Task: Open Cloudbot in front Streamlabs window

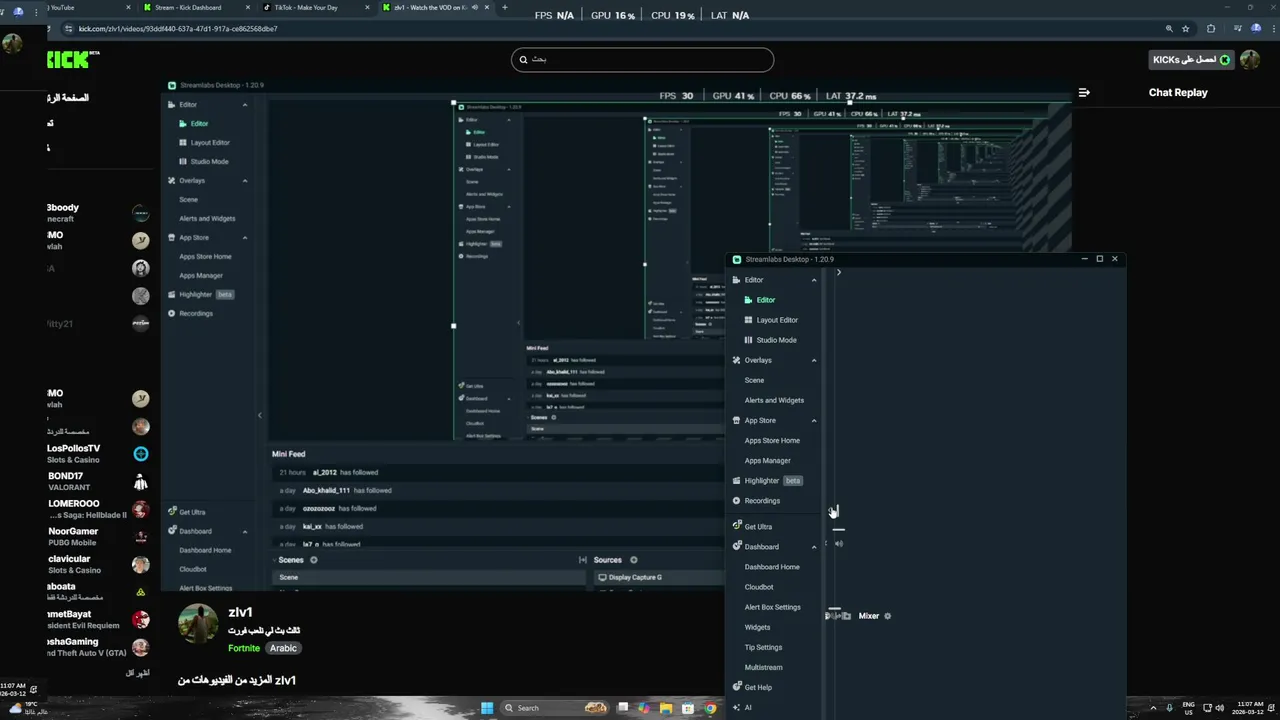Action: tap(759, 587)
